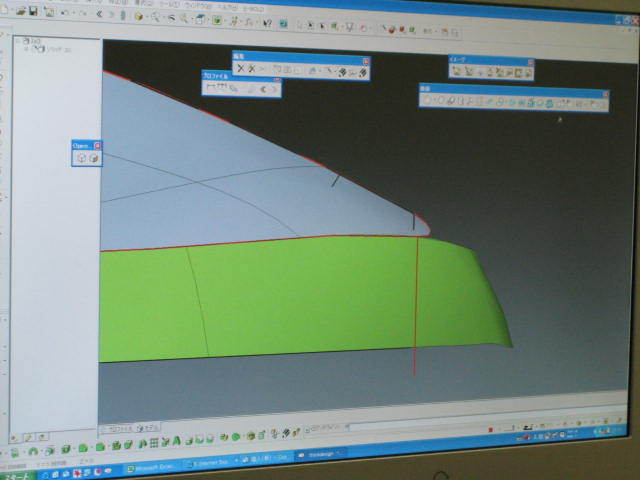
Task: Select the child item under the tree root
Action: click(51, 49)
